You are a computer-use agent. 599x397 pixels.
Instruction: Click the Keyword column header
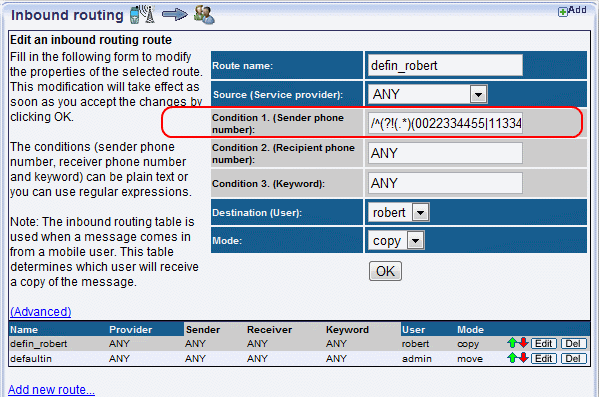click(347, 329)
